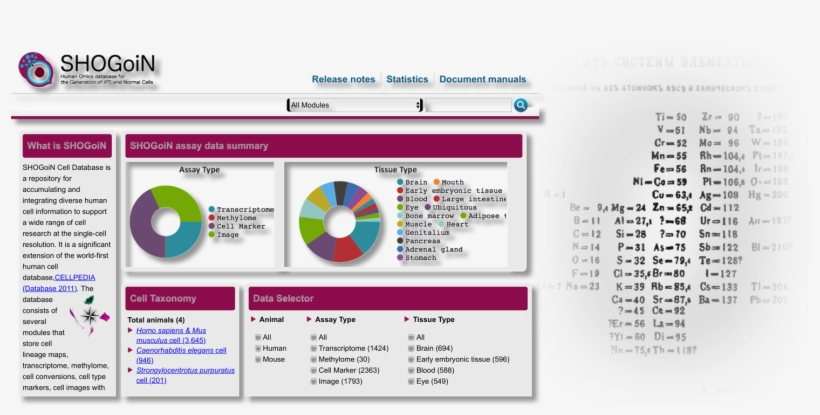The image size is (820, 415).
Task: Follow the CELLPEDIA (Database 2011) link
Action: (x=59, y=283)
